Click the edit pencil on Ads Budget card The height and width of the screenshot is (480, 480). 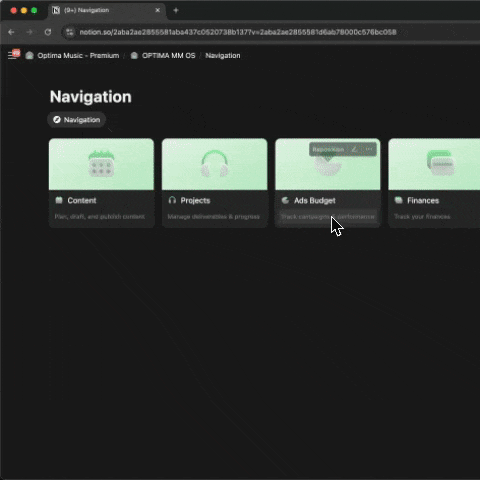355,149
